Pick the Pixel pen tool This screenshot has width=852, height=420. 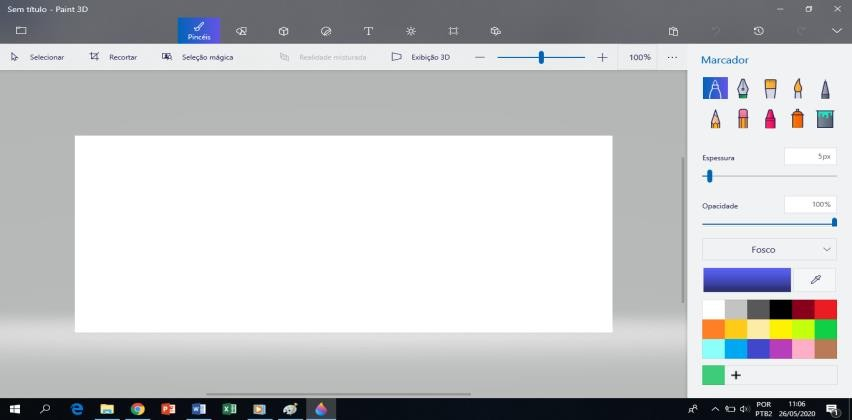click(825, 89)
